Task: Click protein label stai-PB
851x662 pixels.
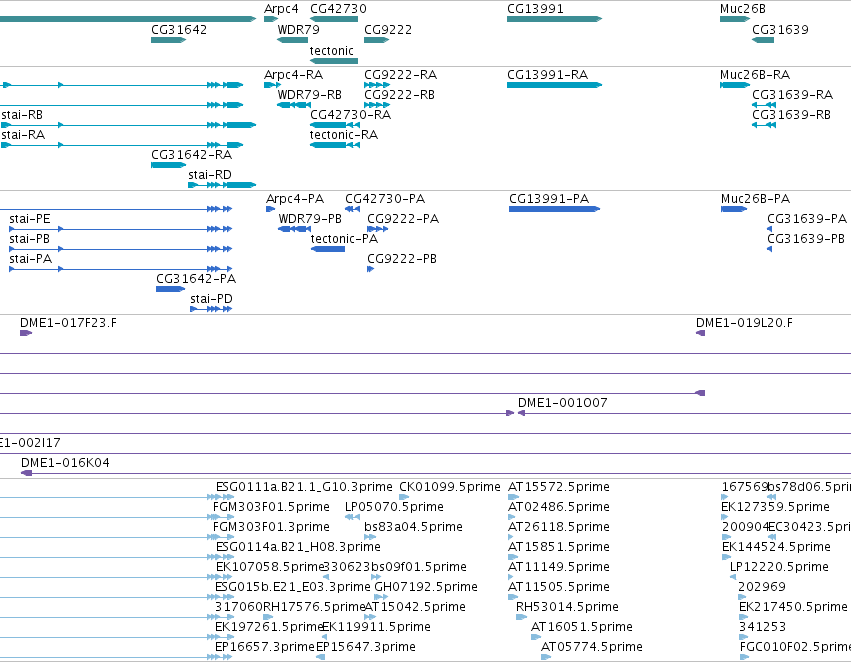Action: point(29,239)
